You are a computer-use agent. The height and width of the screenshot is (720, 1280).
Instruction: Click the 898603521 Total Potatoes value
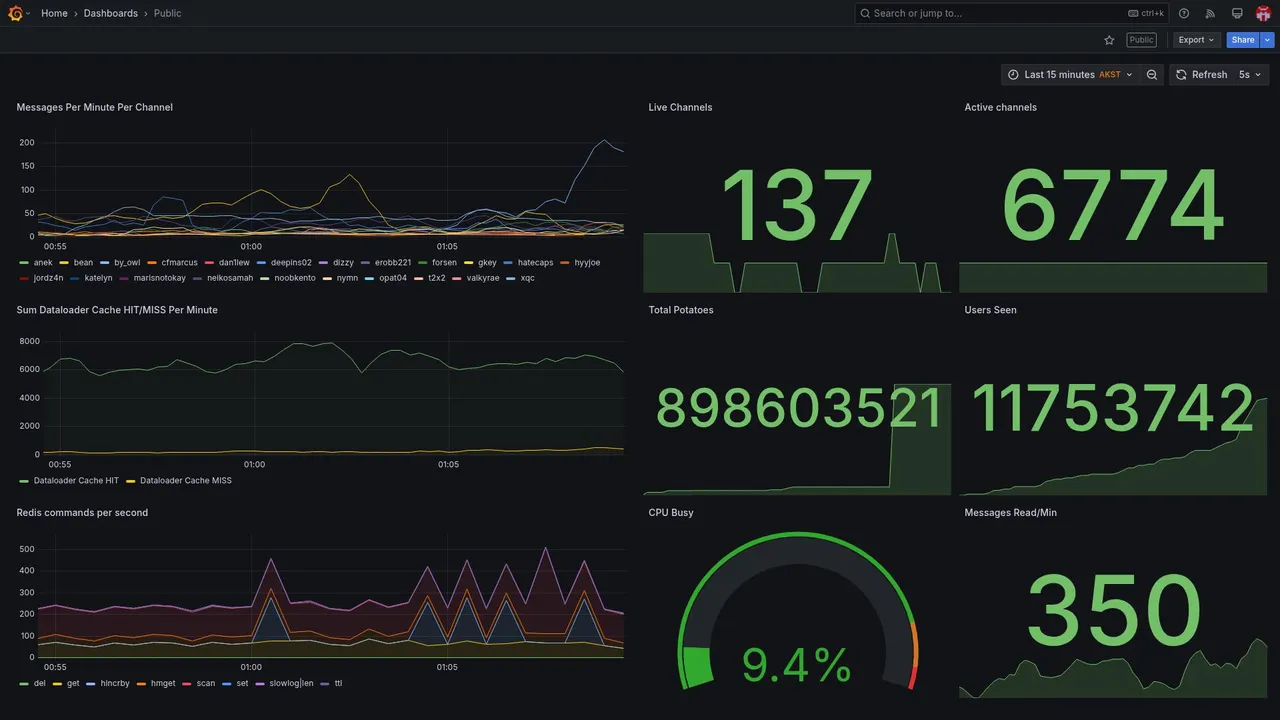point(799,410)
